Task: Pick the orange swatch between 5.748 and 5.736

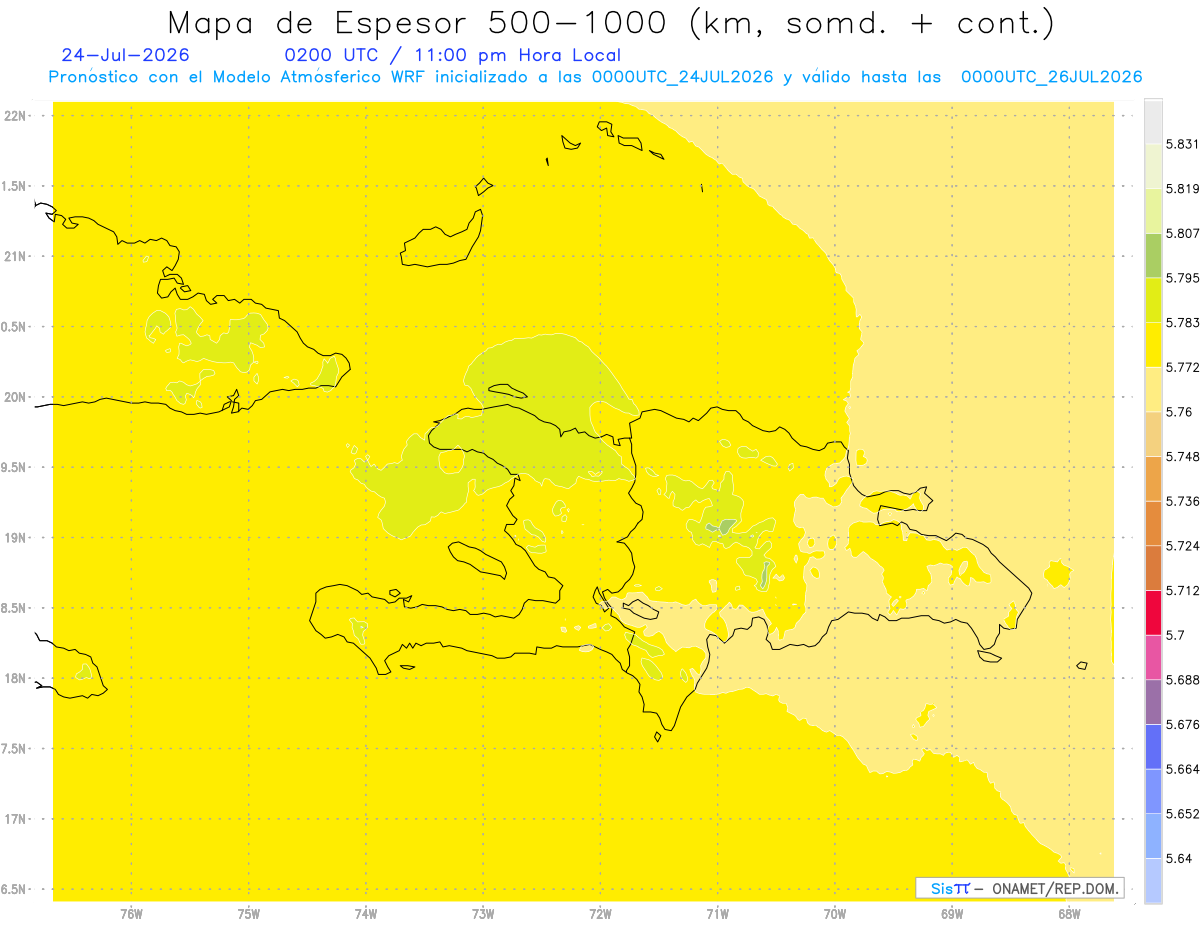Action: click(1153, 478)
